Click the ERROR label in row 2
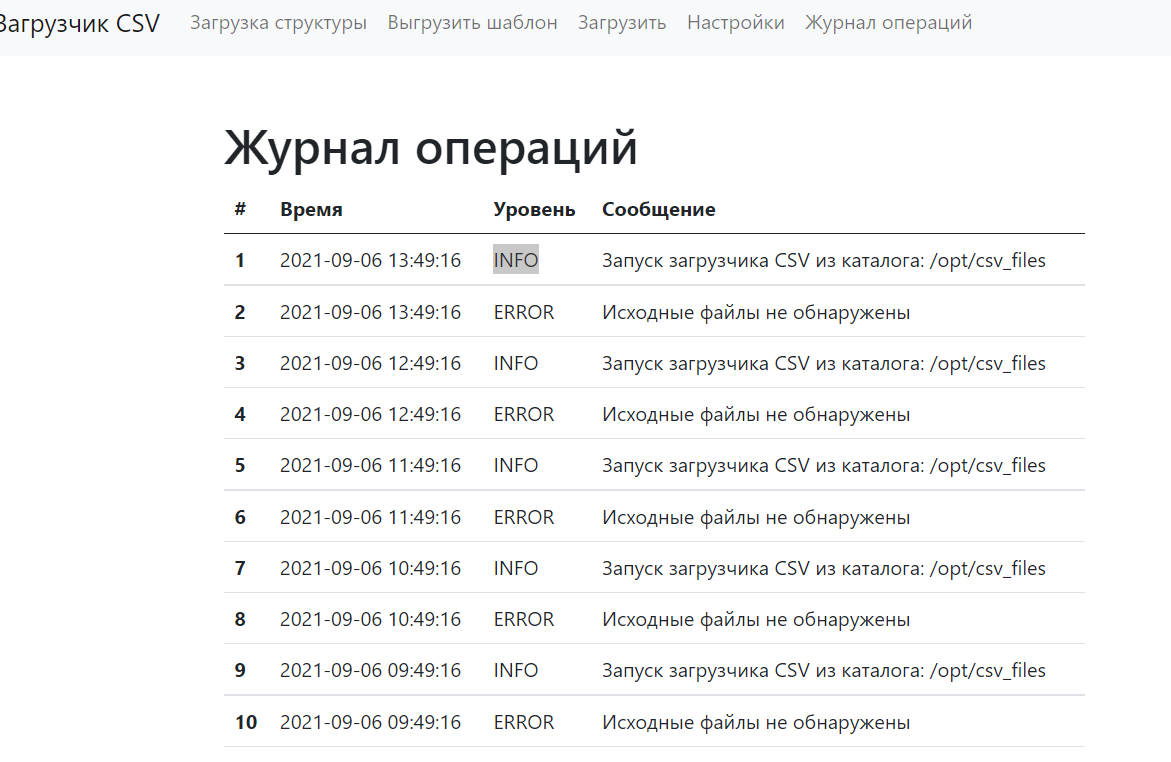 click(x=524, y=311)
